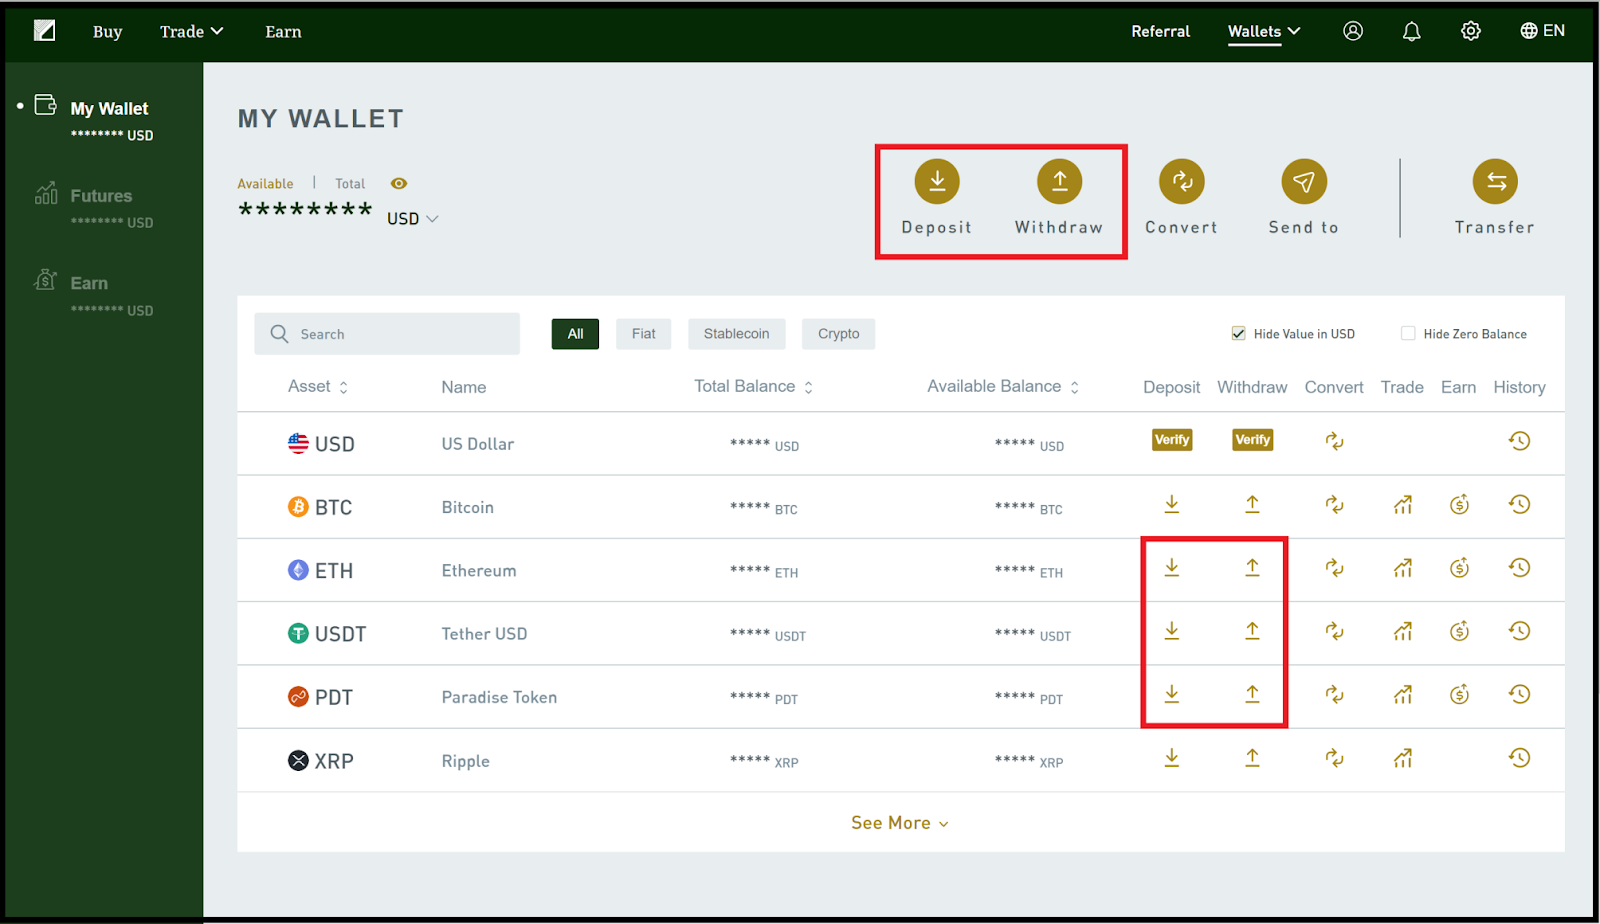The width and height of the screenshot is (1600, 924).
Task: Deposit Ethereum via ETH row arrow
Action: pyautogui.click(x=1172, y=568)
